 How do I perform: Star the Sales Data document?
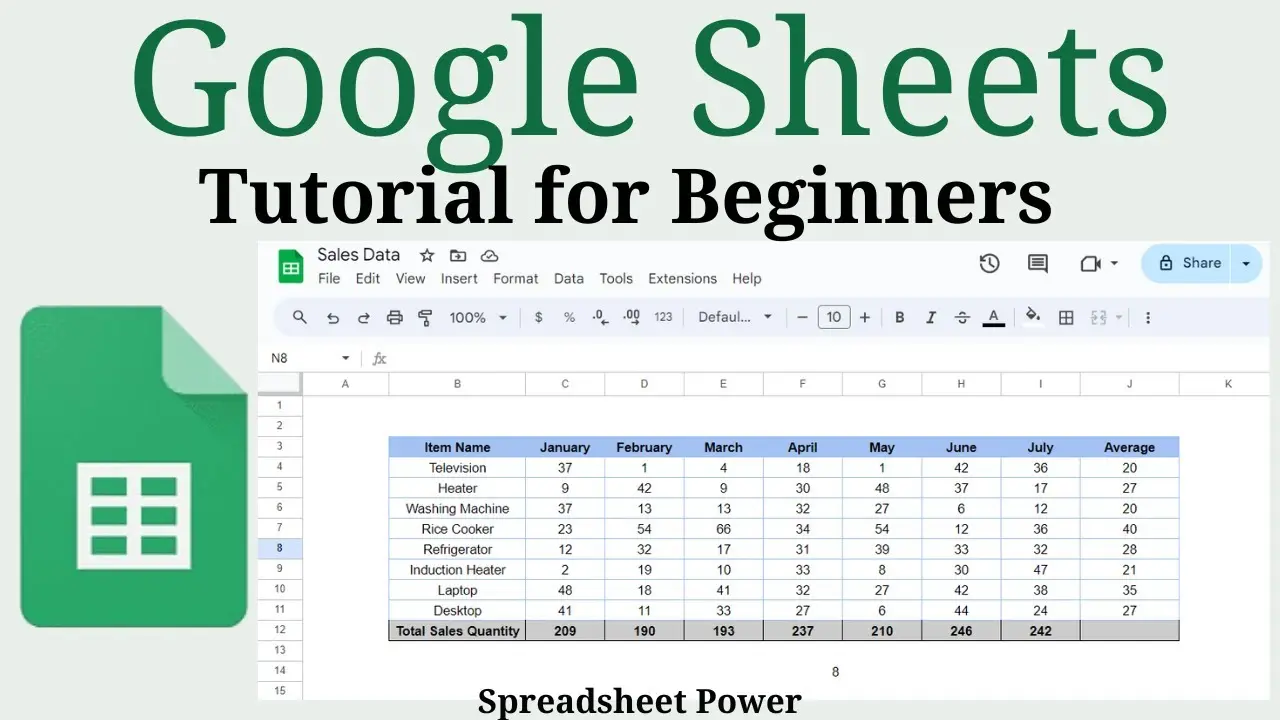[x=427, y=256]
